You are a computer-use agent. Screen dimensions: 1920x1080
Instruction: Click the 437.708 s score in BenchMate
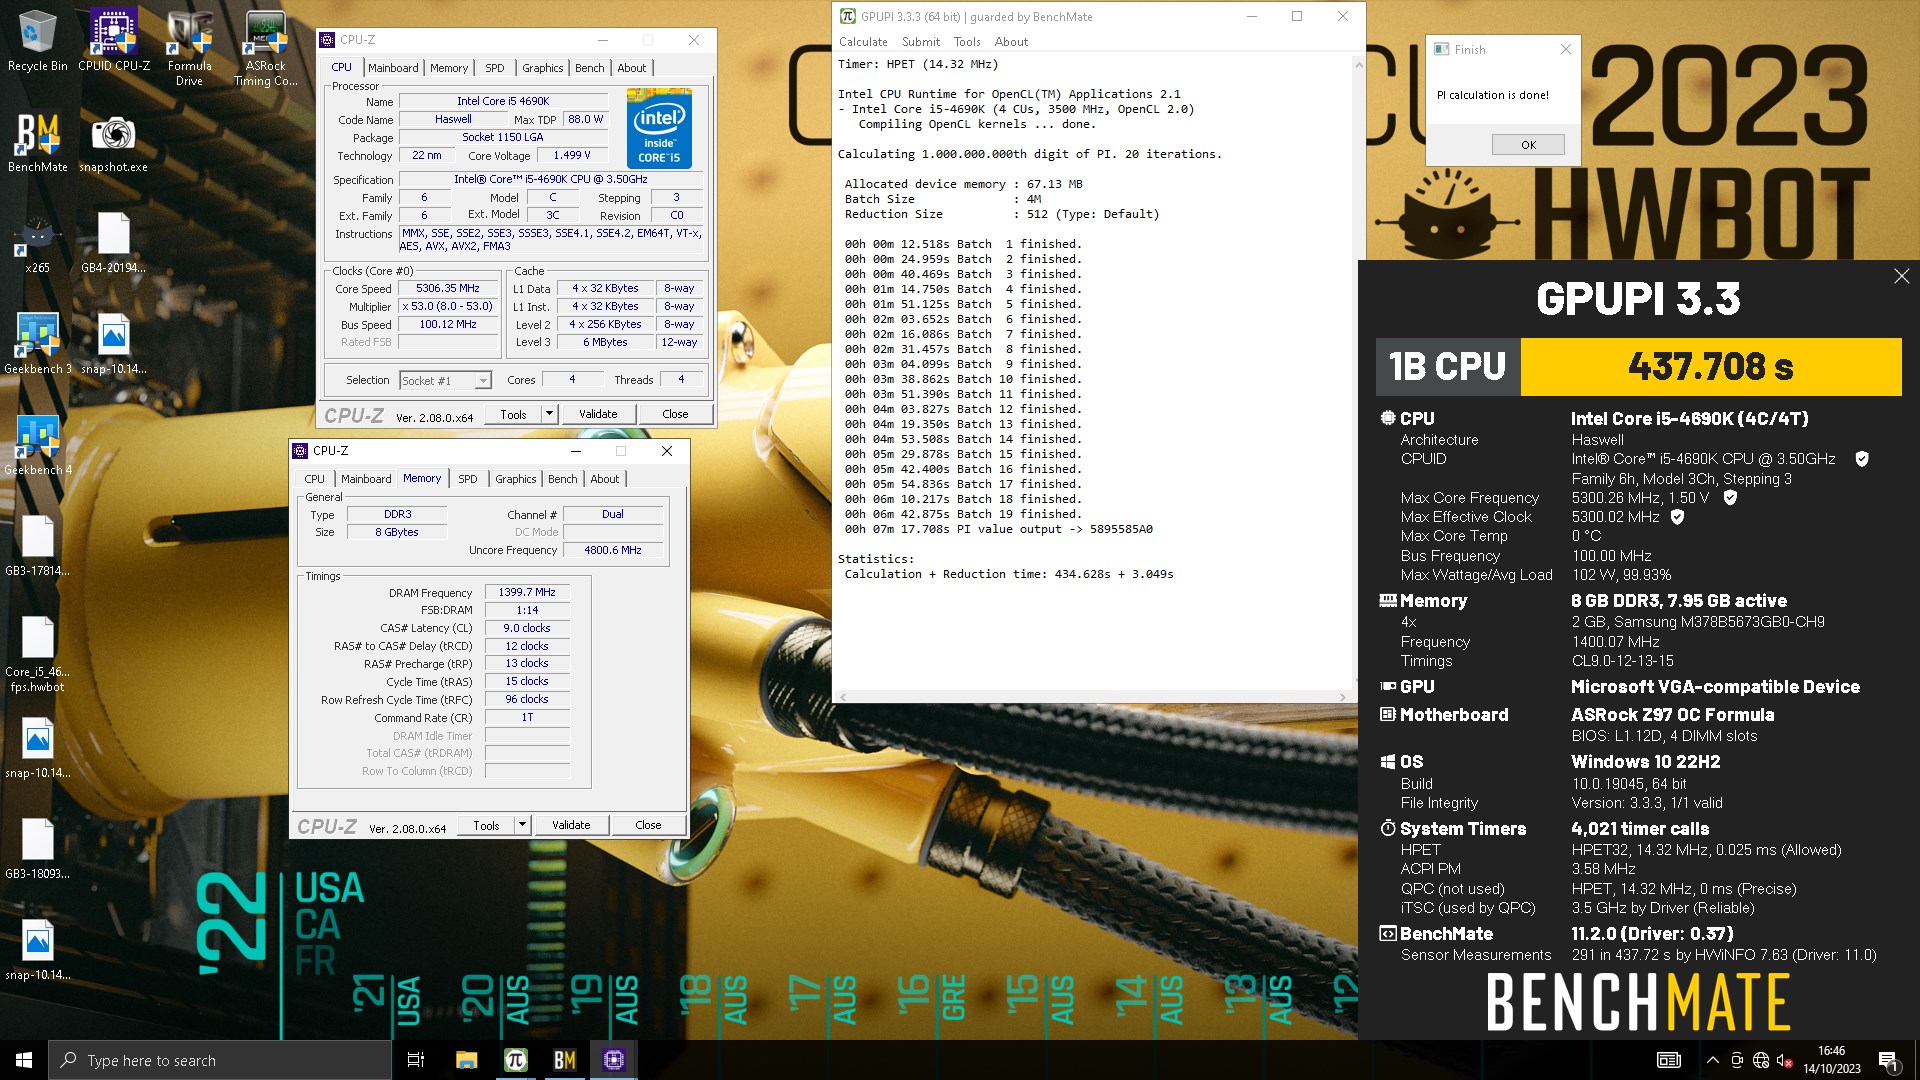[1710, 367]
